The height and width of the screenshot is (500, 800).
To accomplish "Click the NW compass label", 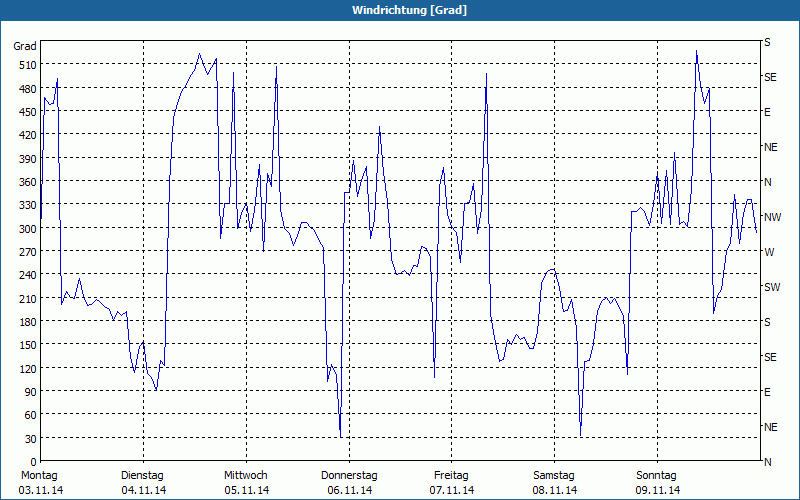I will pyautogui.click(x=772, y=217).
